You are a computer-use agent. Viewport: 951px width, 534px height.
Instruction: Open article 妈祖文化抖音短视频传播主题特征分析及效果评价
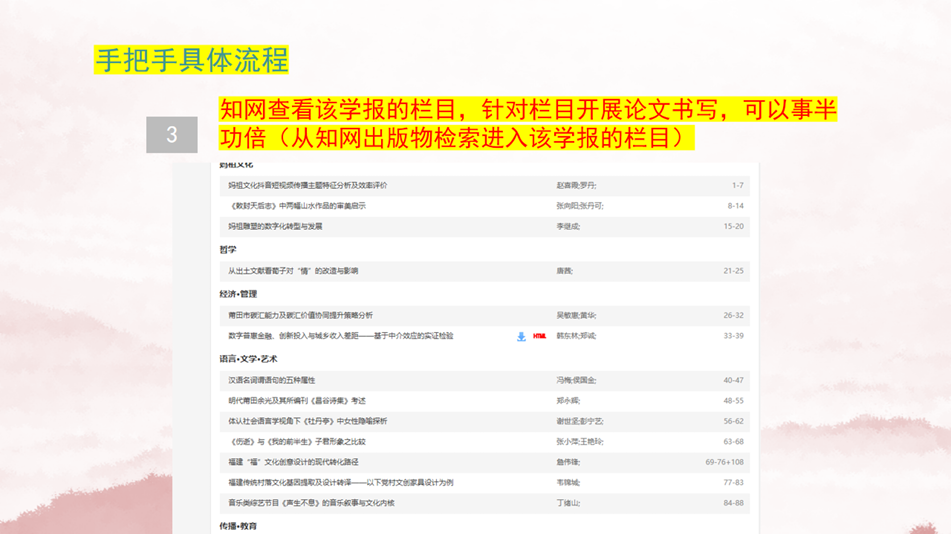click(308, 185)
